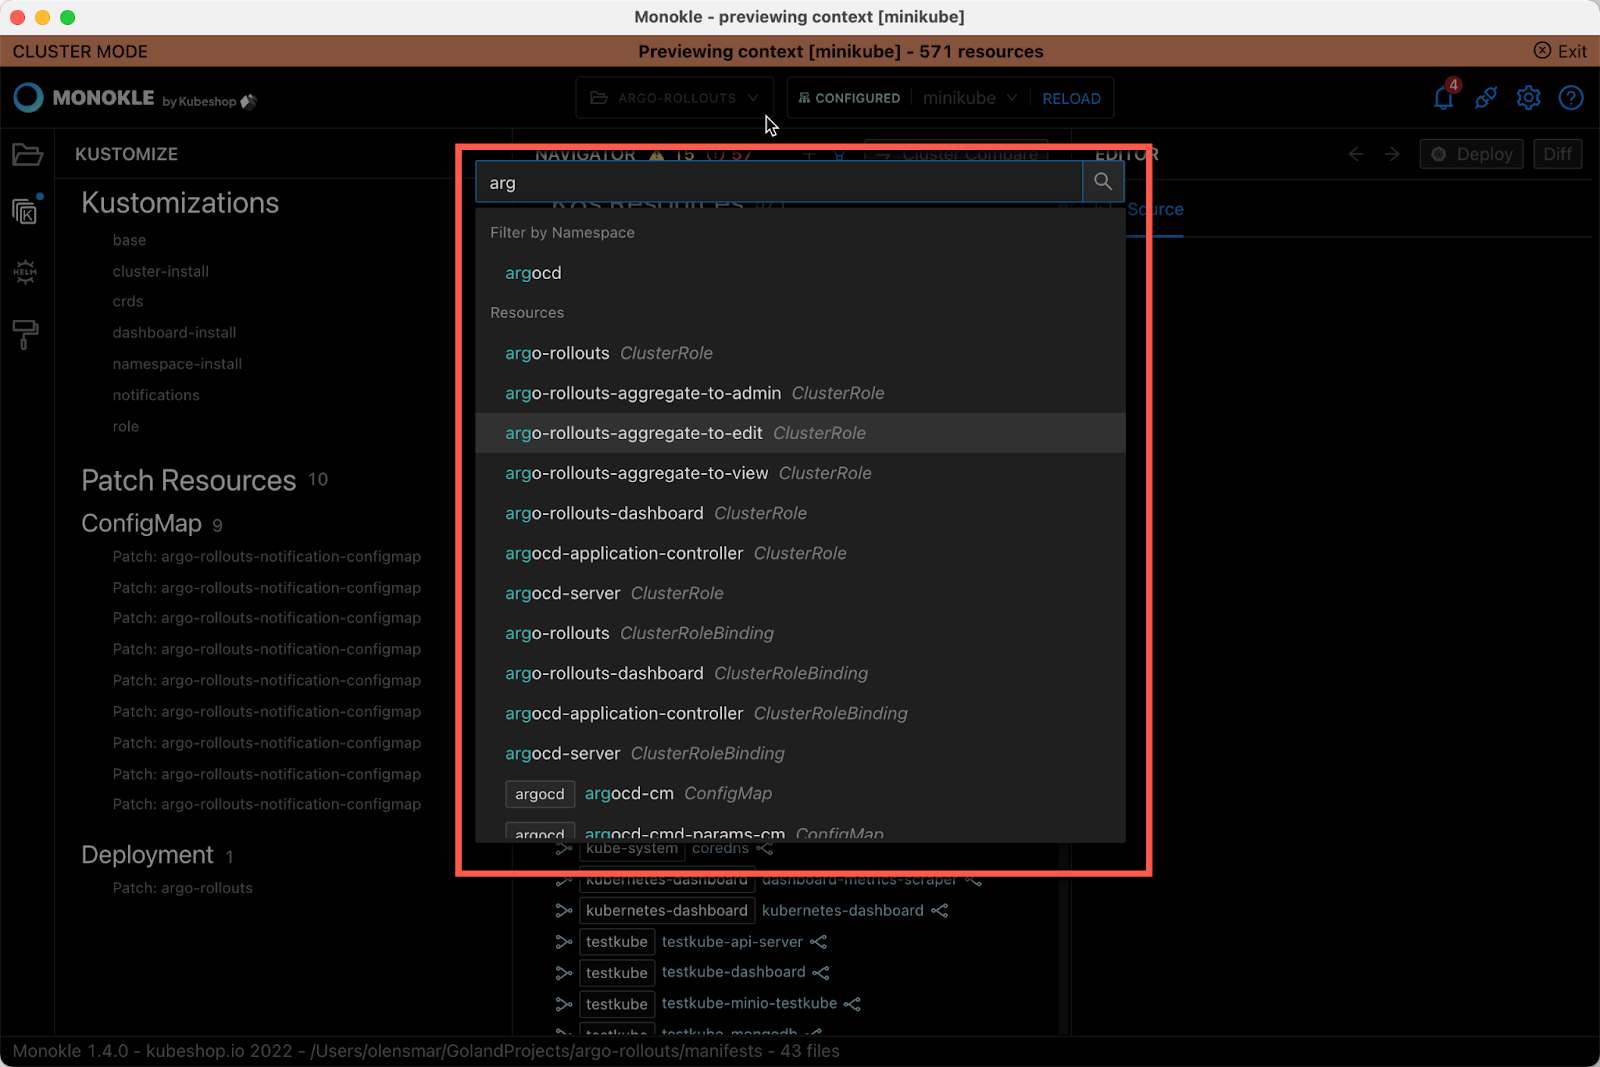Select argocd-application-controller ClusterRoleBinding result

pos(800,713)
